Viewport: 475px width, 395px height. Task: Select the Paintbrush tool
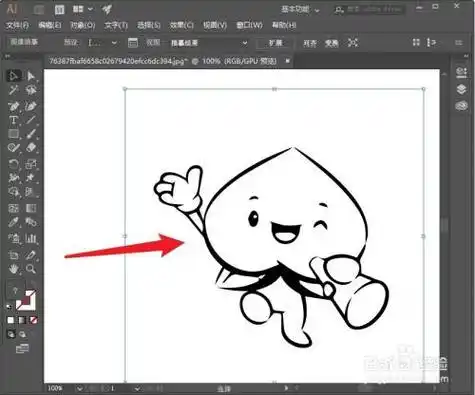click(31, 134)
